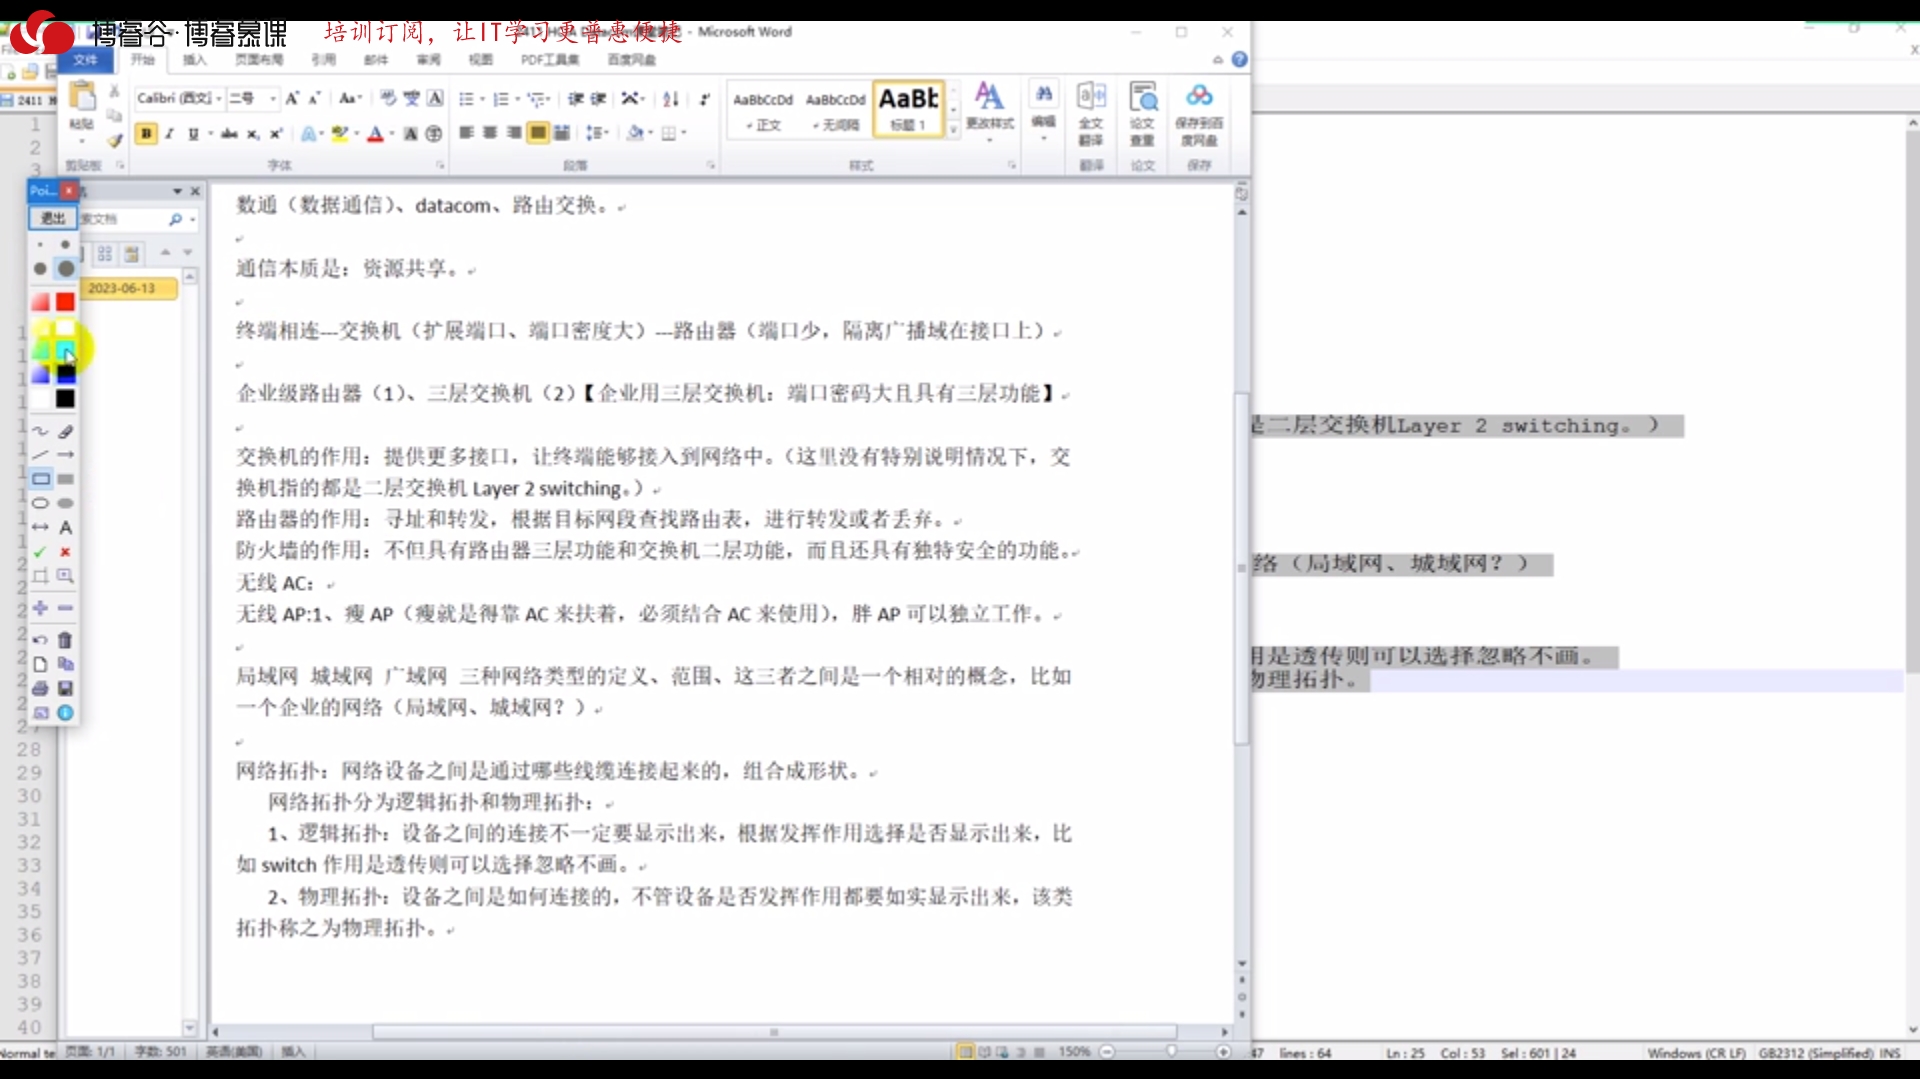
Task: Open the Calibri font name dropdown
Action: point(218,98)
